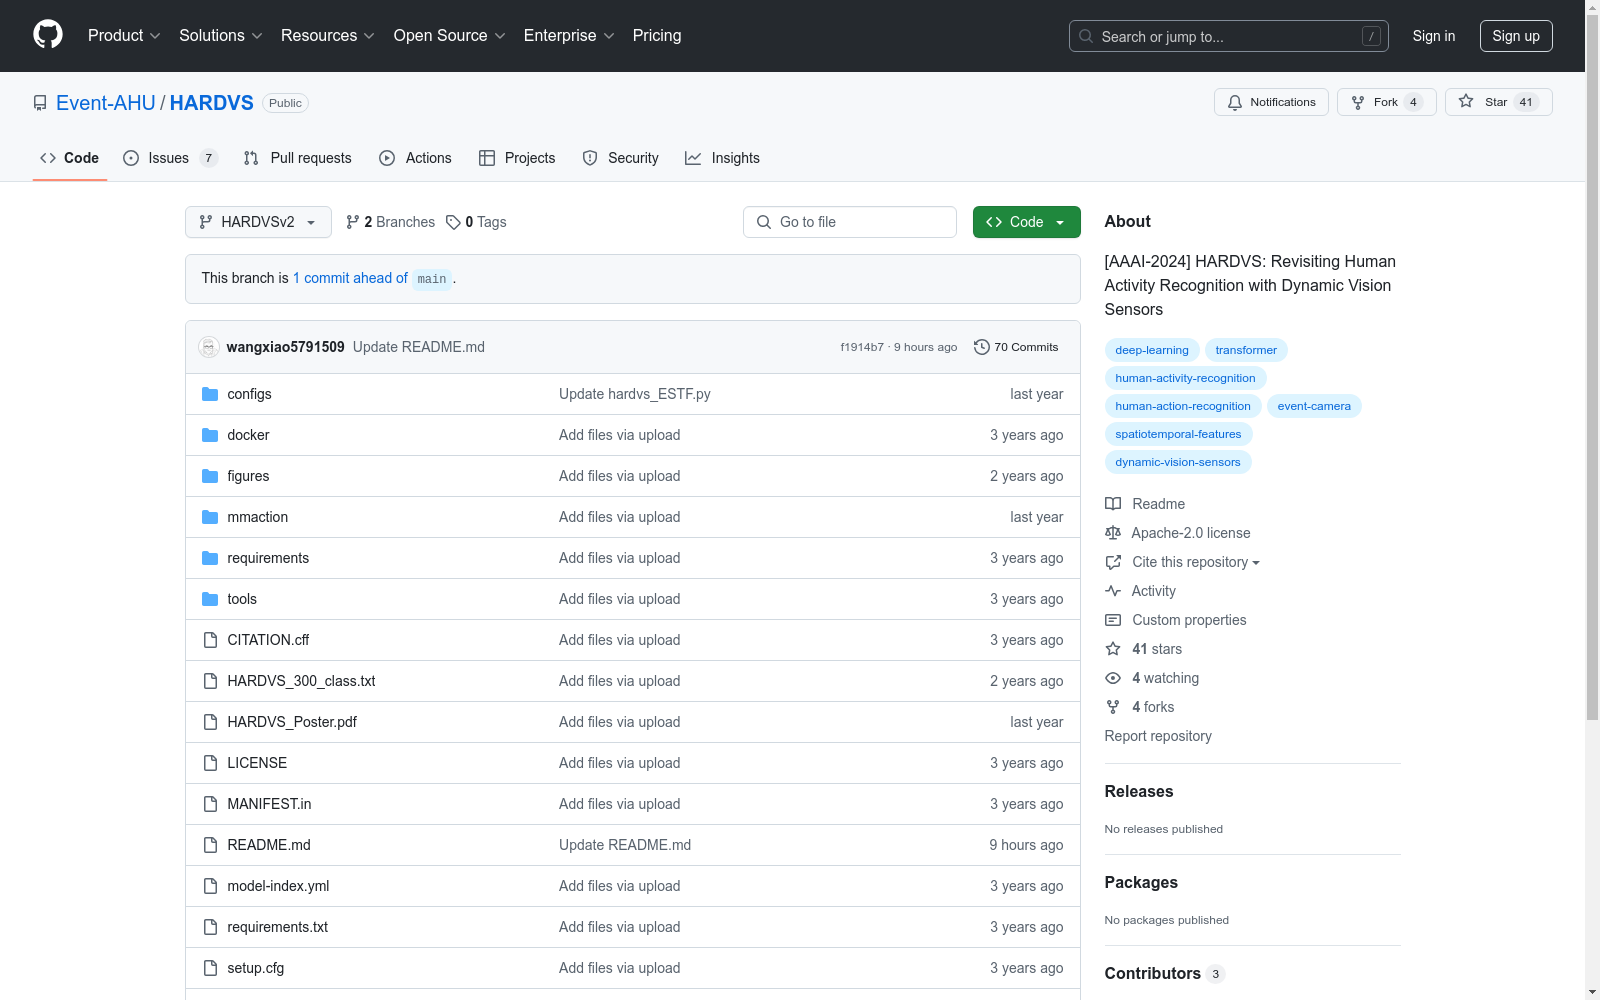Star the HARDVS repository
1600x1000 pixels.
tap(1498, 102)
